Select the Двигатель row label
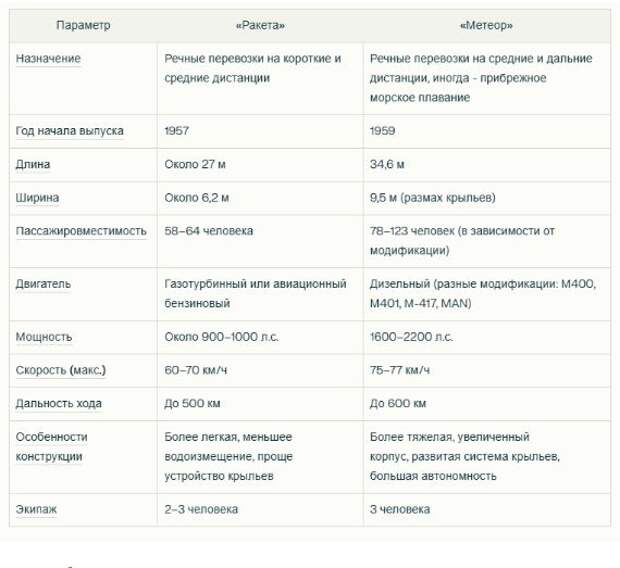Viewport: 620px width, 568px height. tap(43, 284)
